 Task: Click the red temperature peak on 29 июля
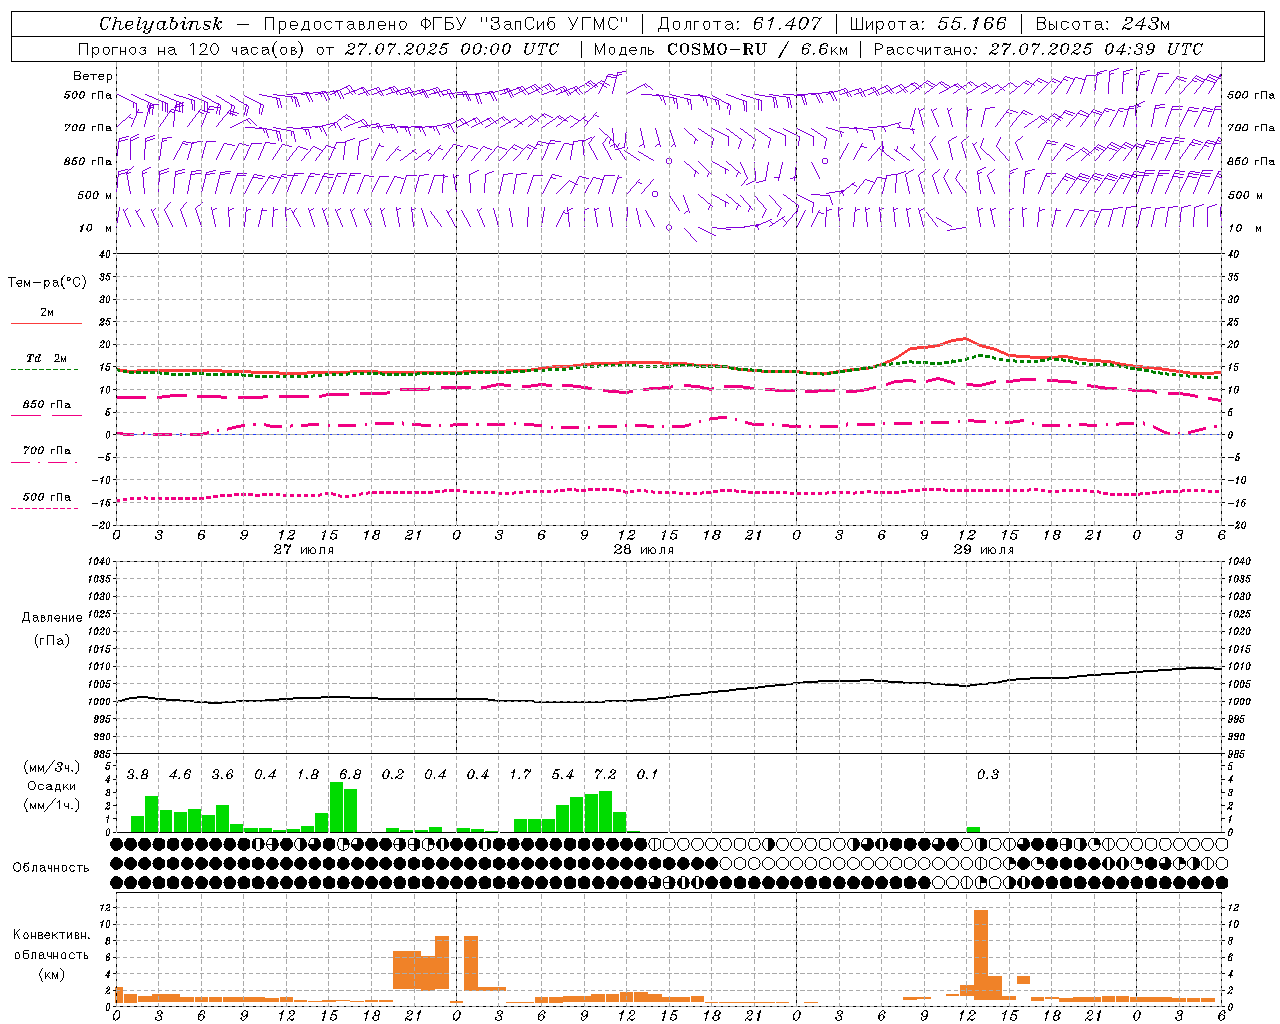click(x=964, y=339)
